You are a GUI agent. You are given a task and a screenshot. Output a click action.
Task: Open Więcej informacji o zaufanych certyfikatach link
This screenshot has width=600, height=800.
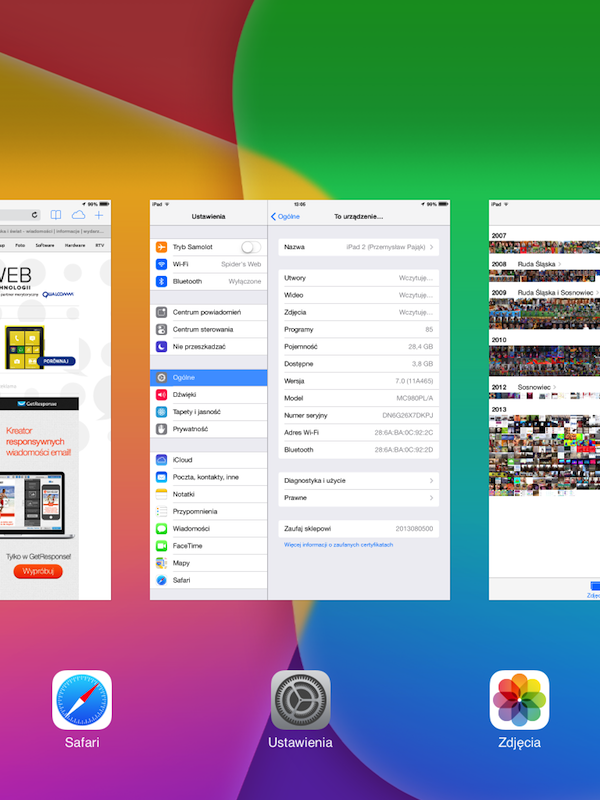click(338, 545)
